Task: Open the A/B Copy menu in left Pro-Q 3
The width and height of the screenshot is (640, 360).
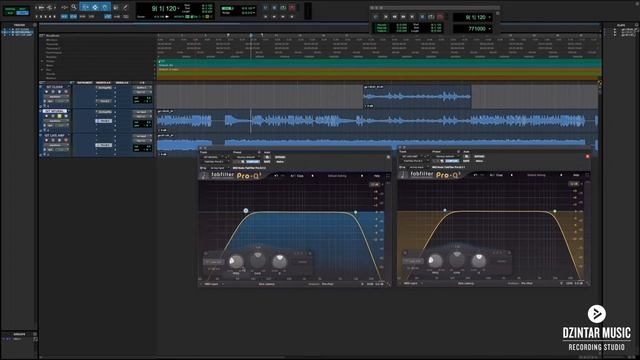Action: click(297, 176)
